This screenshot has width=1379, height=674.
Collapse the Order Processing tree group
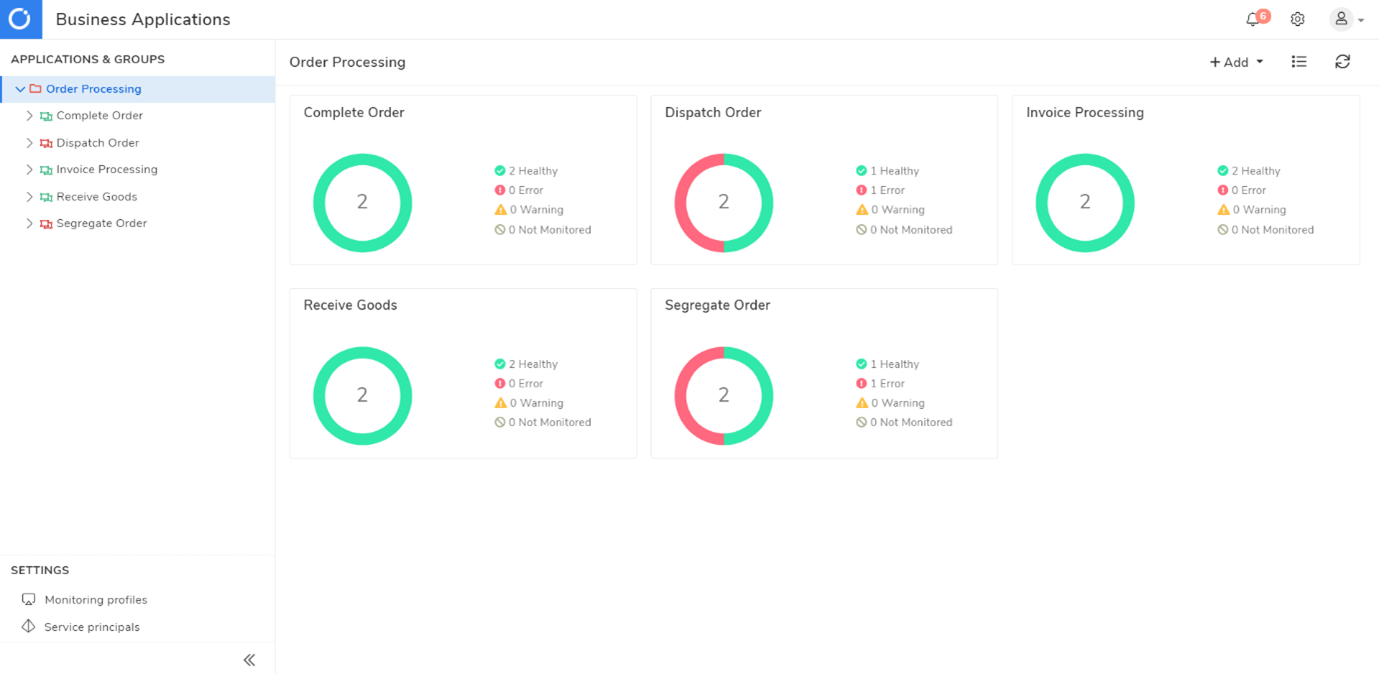coord(20,89)
